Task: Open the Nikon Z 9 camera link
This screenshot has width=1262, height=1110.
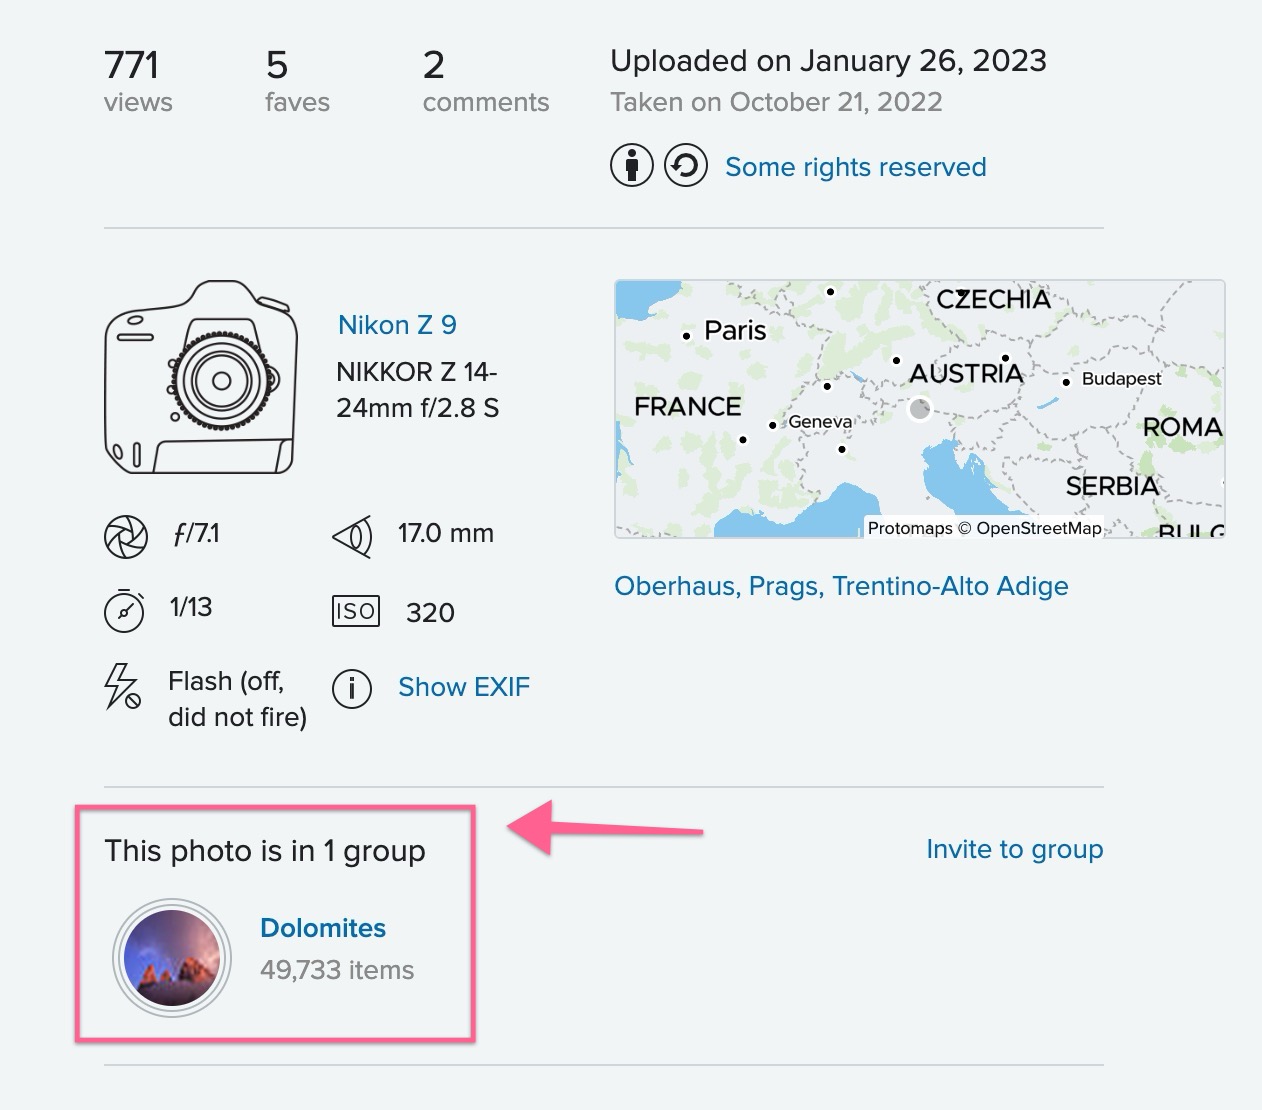Action: tap(397, 325)
